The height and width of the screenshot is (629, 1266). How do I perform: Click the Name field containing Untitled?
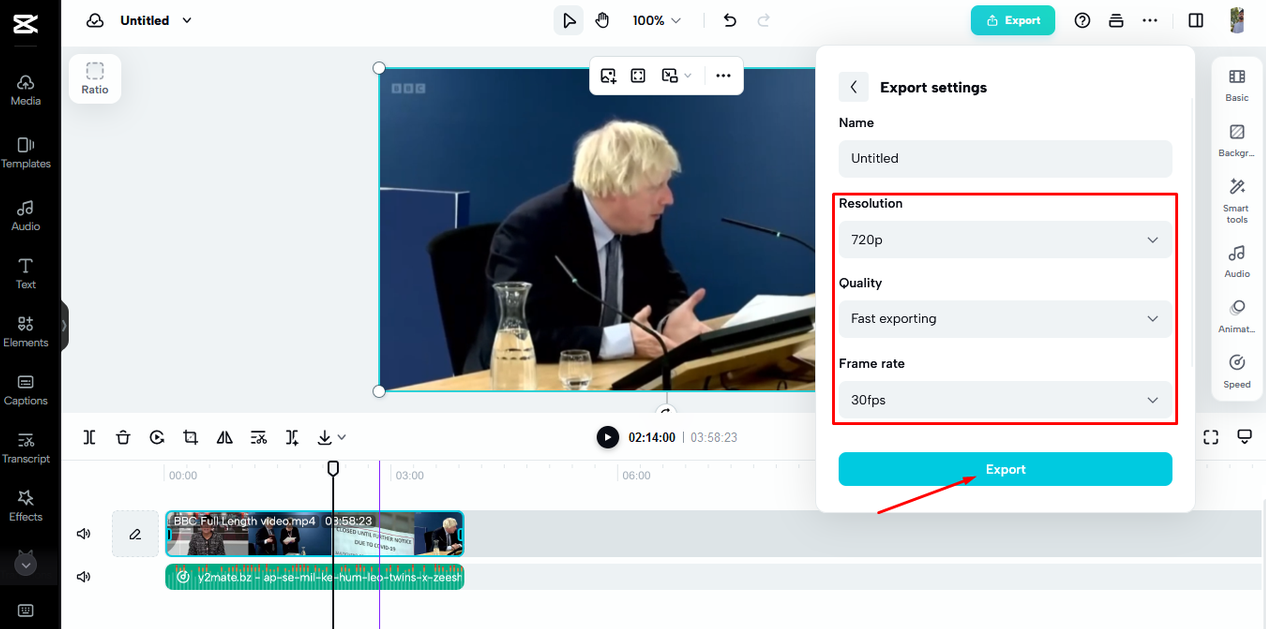(1005, 158)
